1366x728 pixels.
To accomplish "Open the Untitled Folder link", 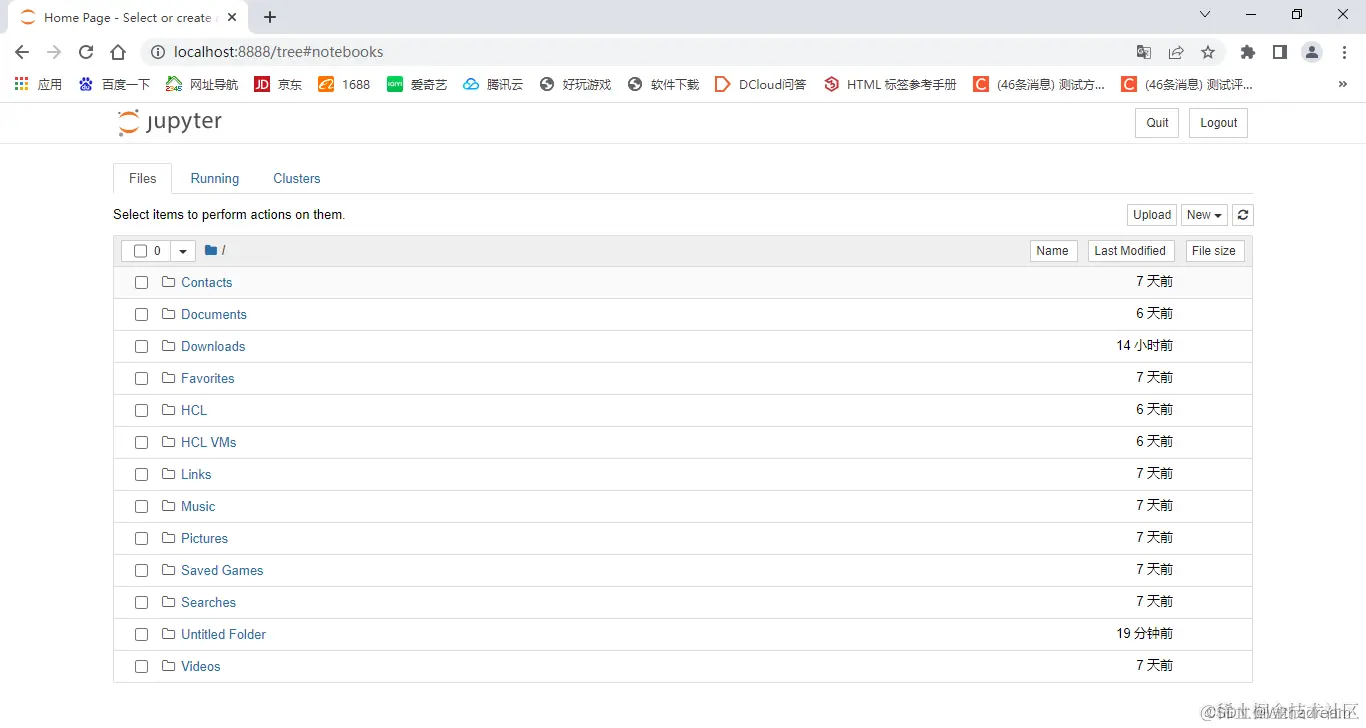I will click(223, 635).
